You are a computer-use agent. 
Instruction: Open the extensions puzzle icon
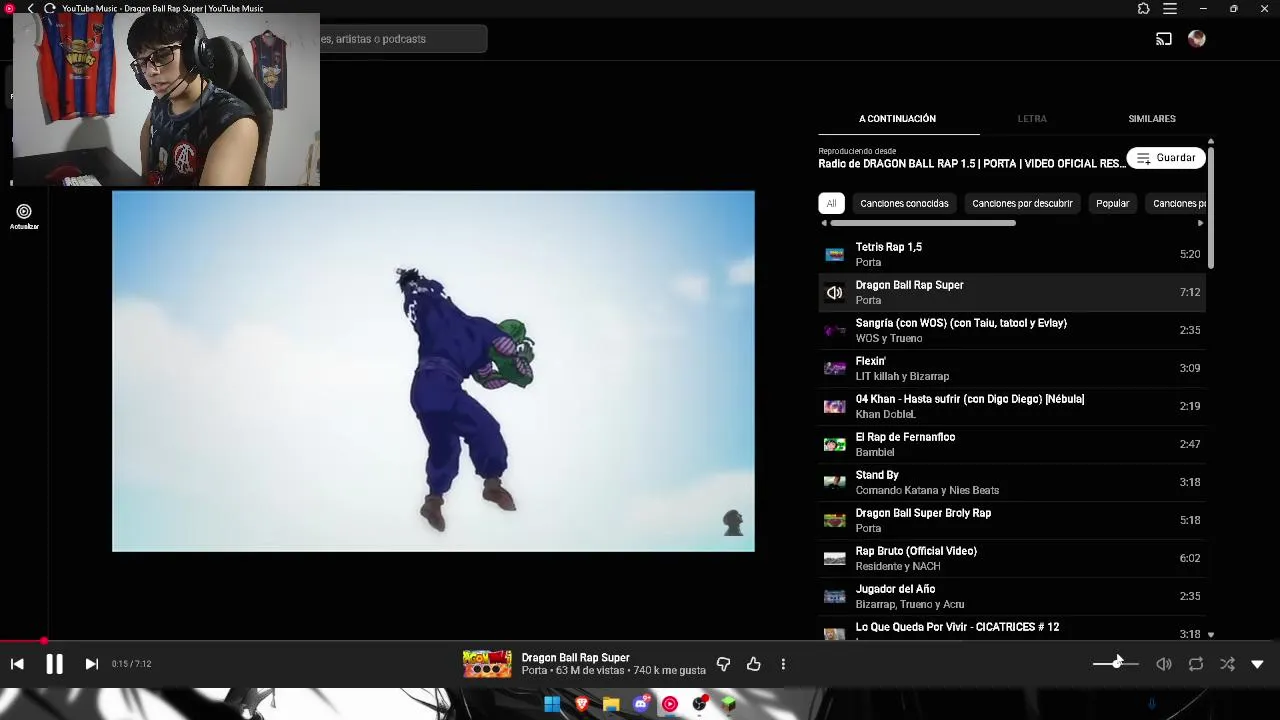[1144, 8]
